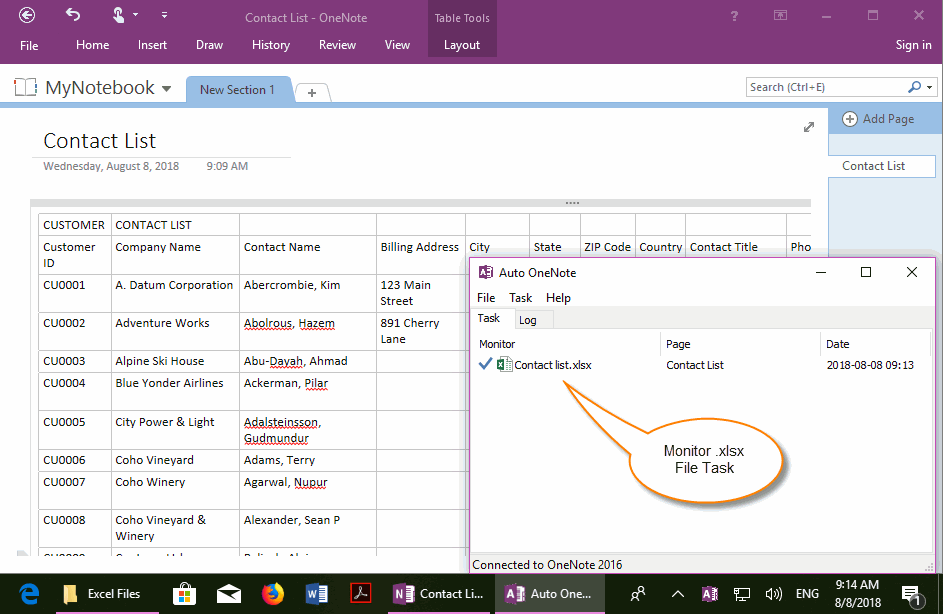This screenshot has height=614, width=943.
Task: Create a new section with plus tab
Action: [x=312, y=93]
